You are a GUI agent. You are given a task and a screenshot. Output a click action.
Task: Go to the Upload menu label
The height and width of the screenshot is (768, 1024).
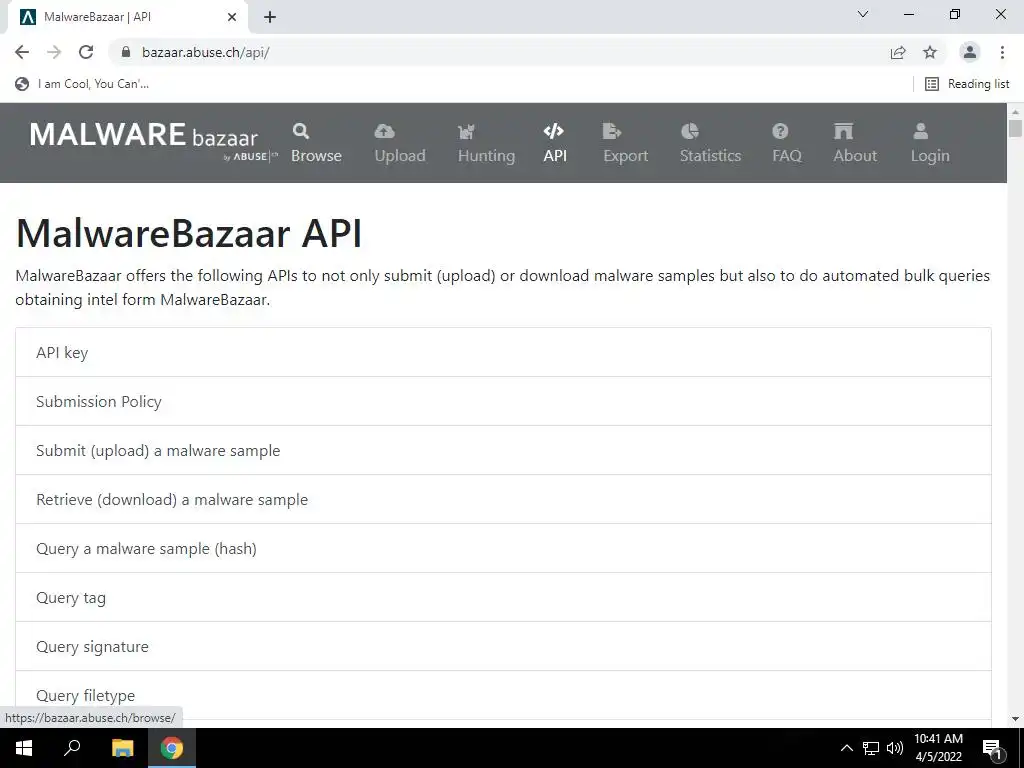(400, 156)
